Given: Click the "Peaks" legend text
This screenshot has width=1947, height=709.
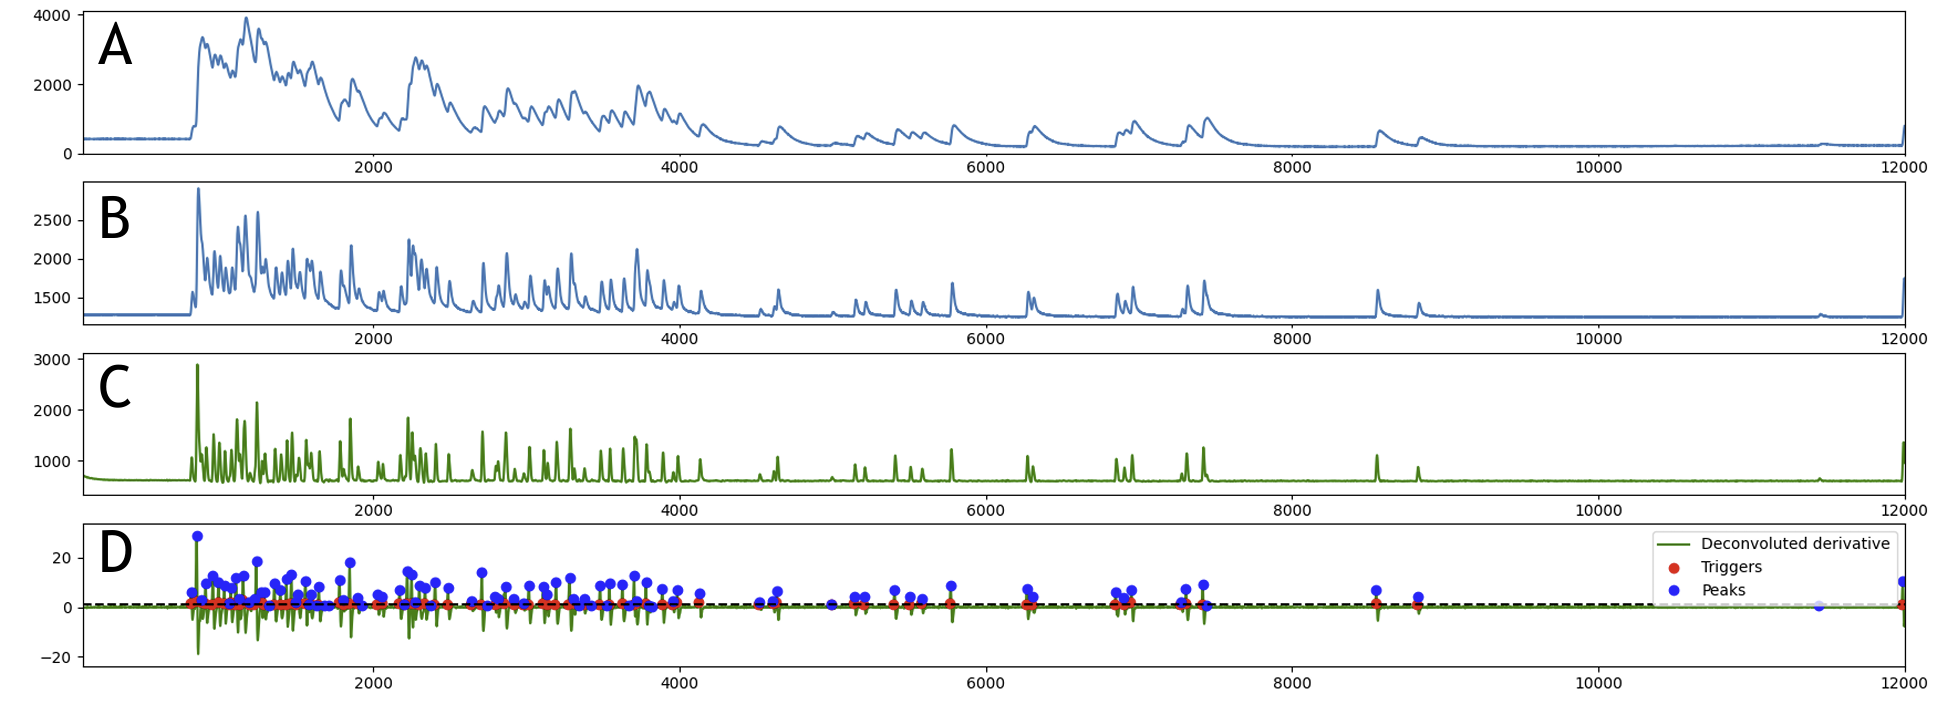Looking at the screenshot, I should click(x=1723, y=591).
